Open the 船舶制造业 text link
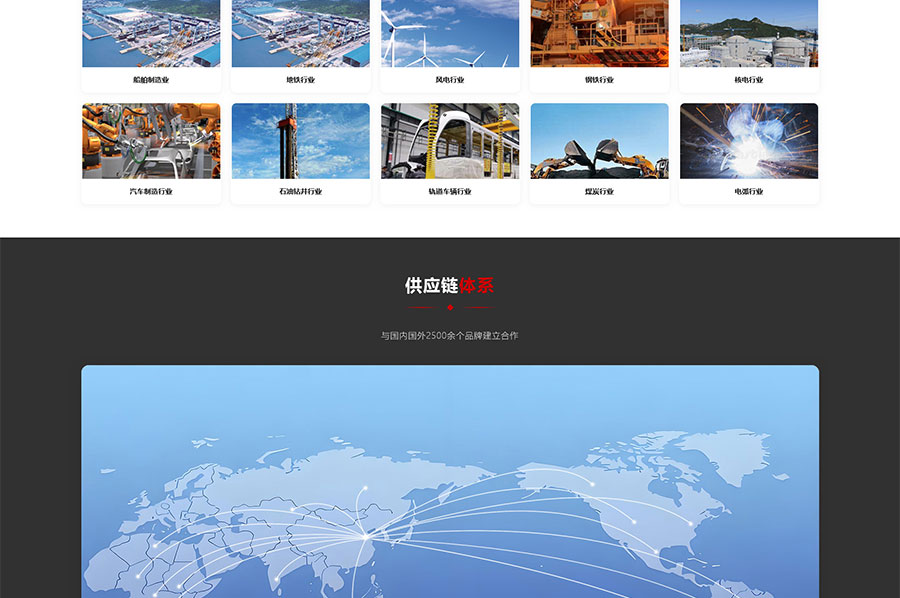Viewport: 900px width, 598px height. pos(151,80)
